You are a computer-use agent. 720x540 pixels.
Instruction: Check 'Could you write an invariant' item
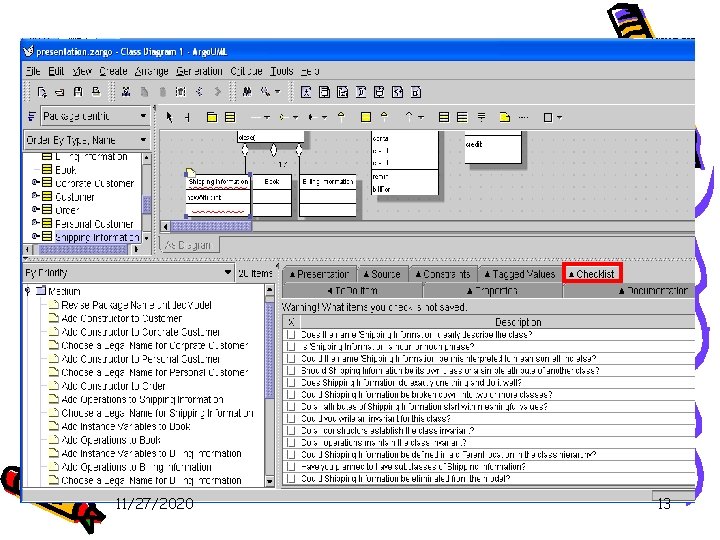pos(291,418)
